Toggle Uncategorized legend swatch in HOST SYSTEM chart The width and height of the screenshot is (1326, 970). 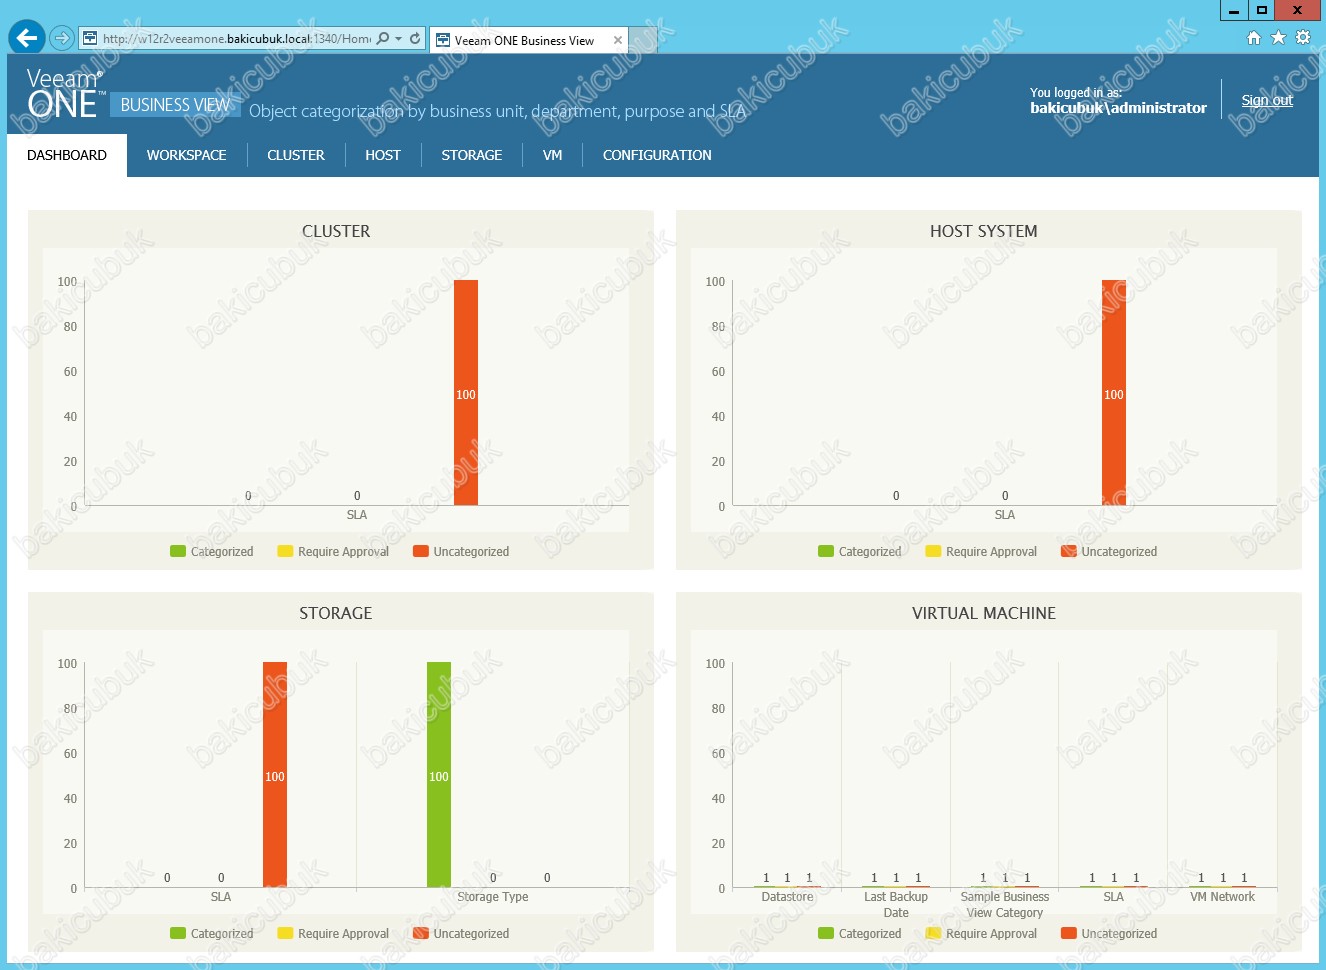point(1069,551)
